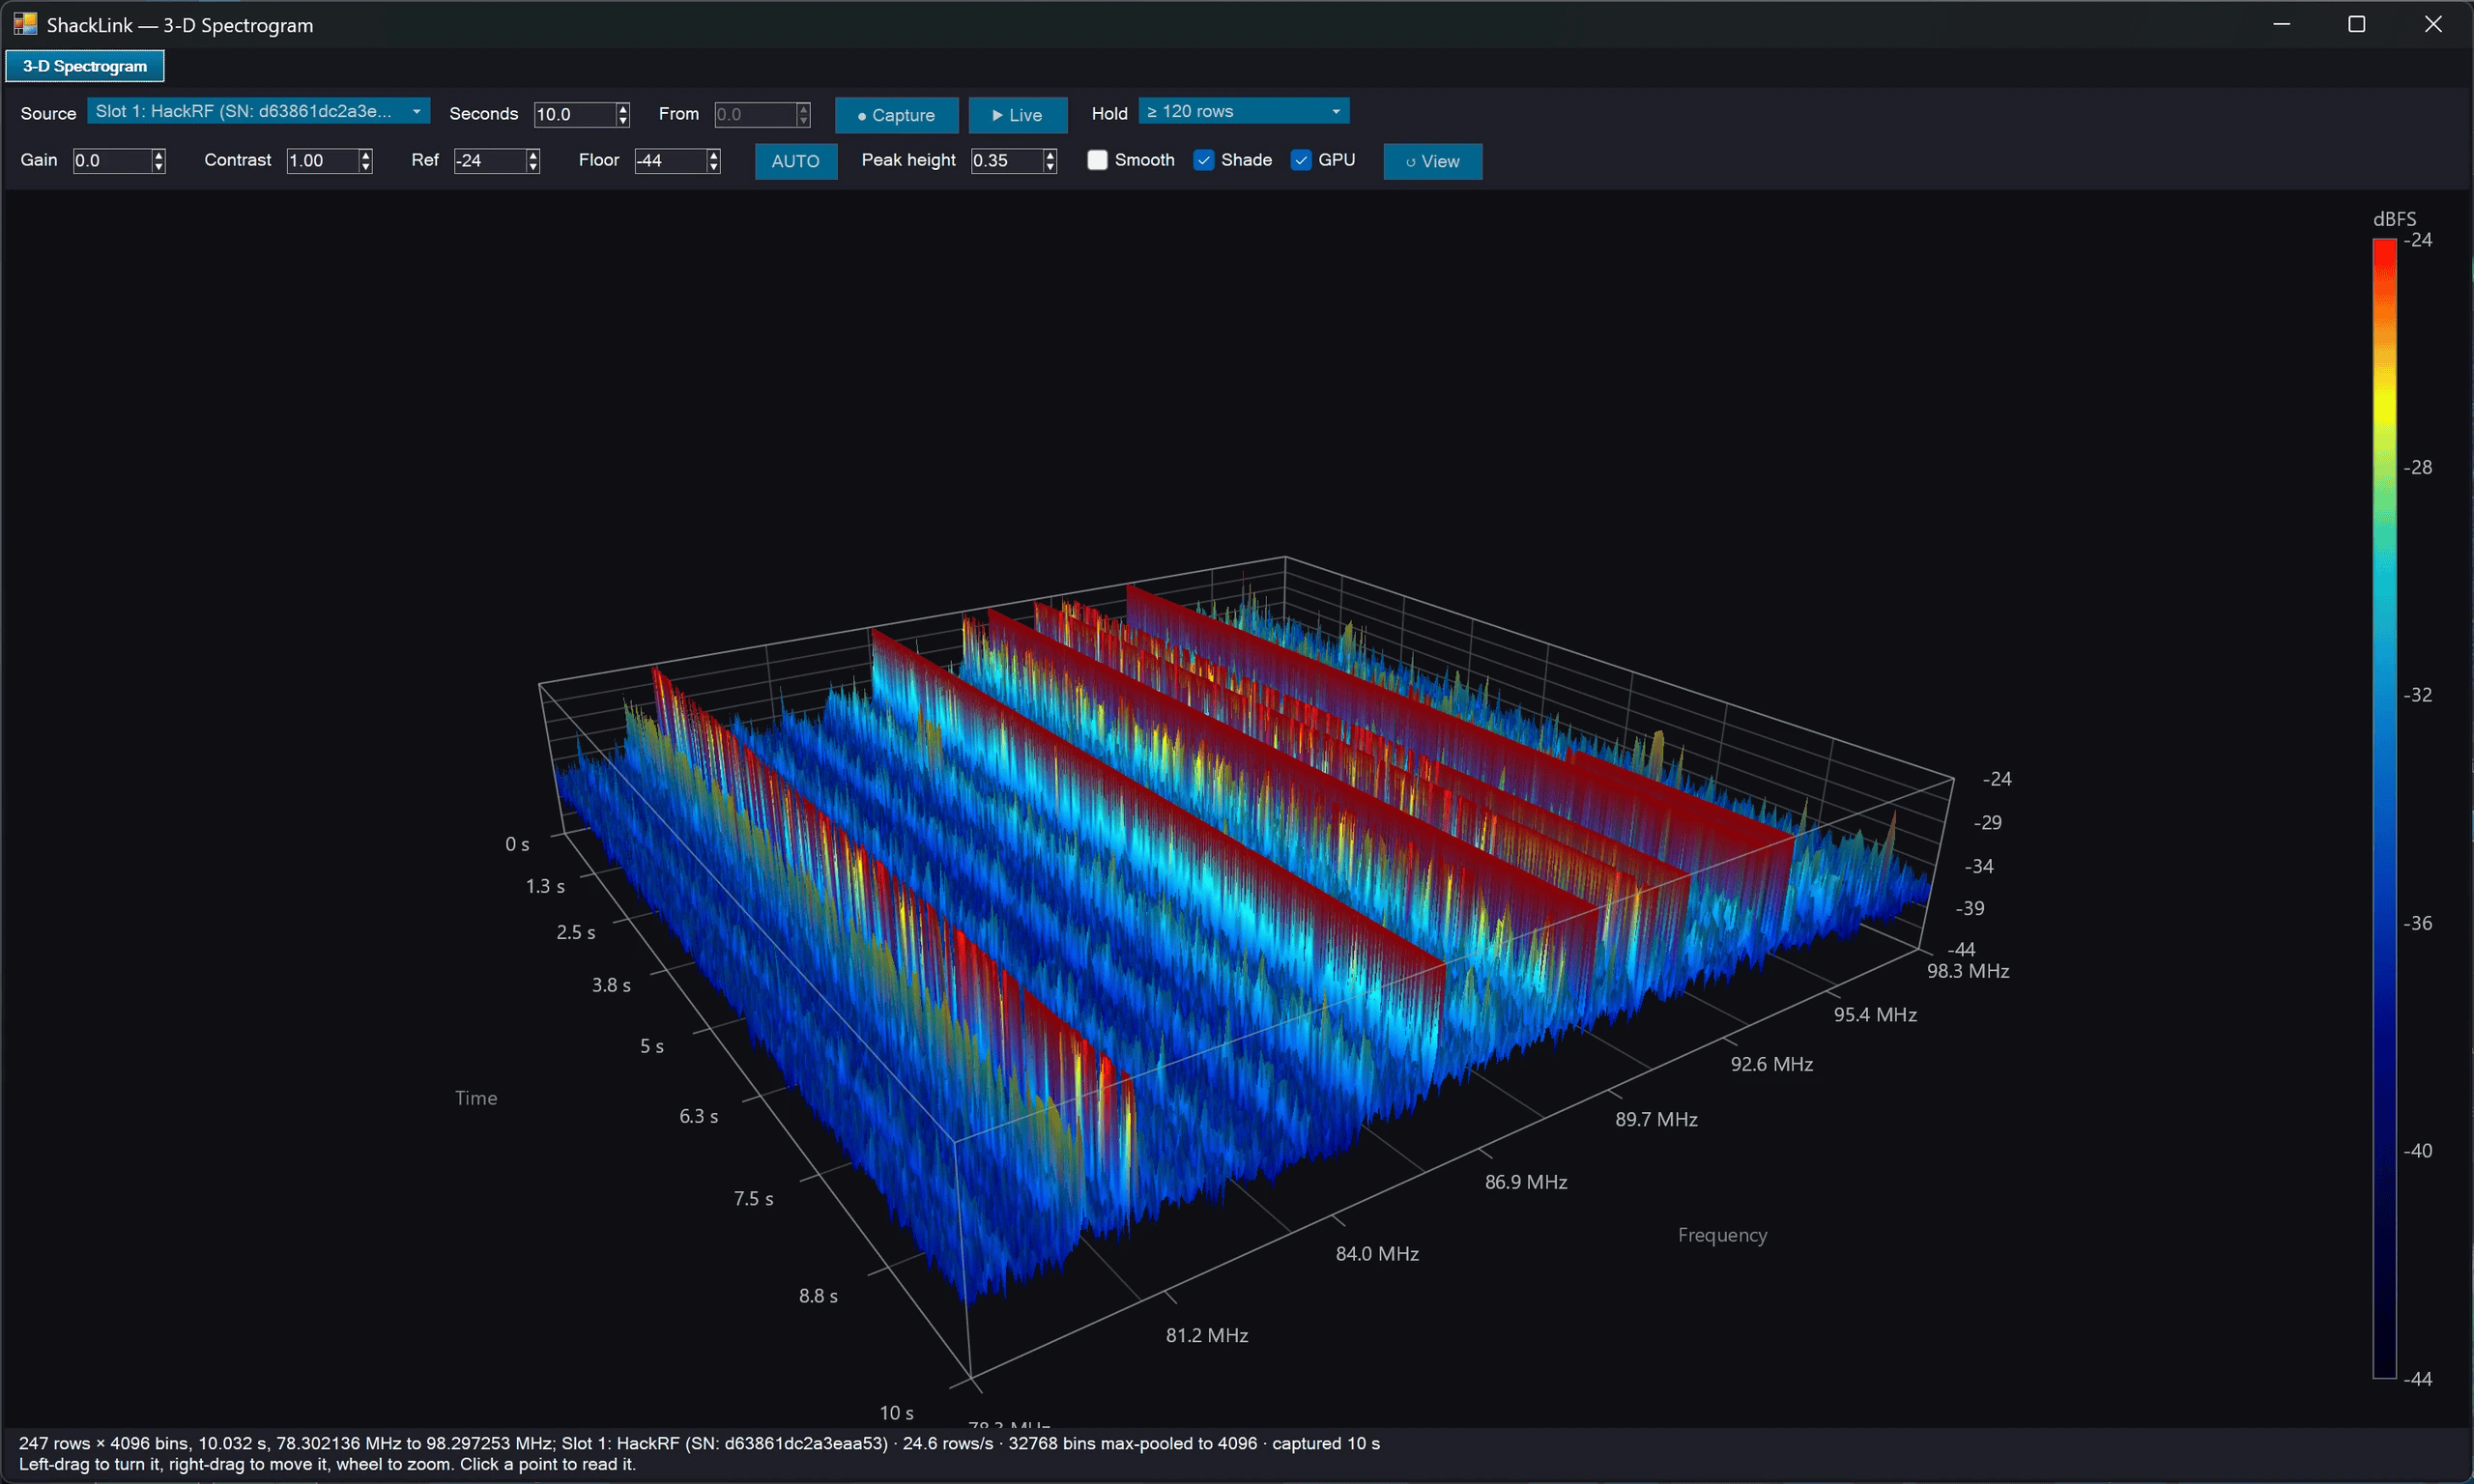
Task: Close the ShackLink window
Action: point(2433,24)
